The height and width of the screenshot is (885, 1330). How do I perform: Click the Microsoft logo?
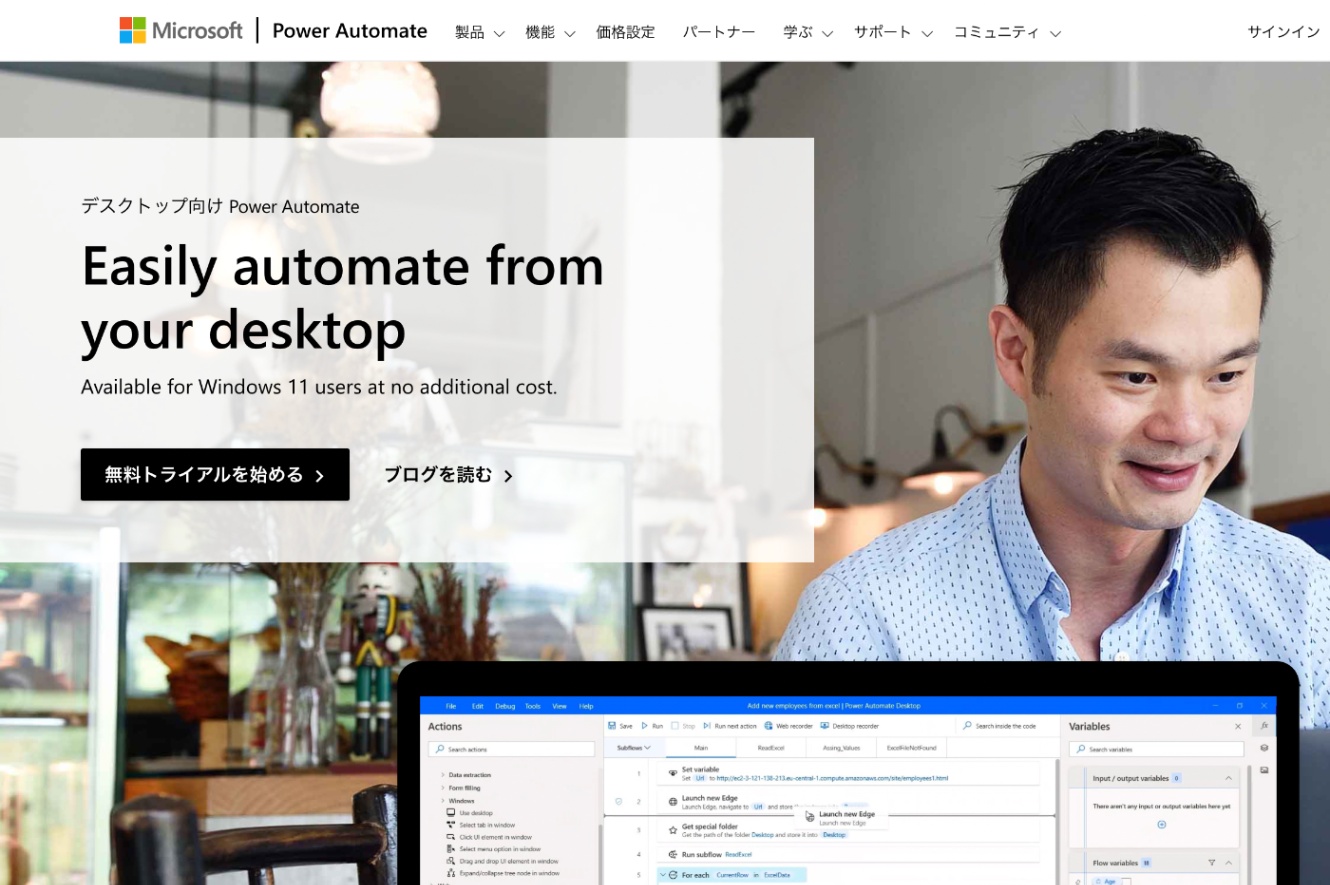(181, 30)
